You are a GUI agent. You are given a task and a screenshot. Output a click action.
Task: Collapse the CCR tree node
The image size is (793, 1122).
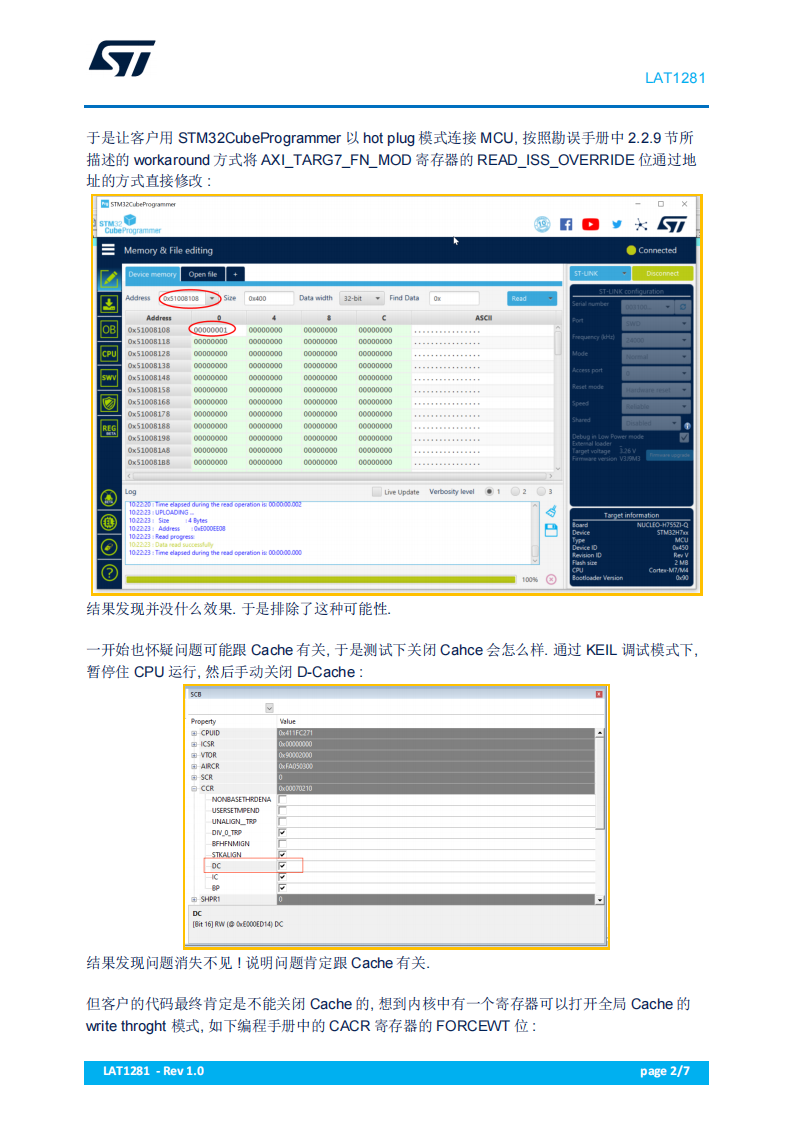(194, 789)
